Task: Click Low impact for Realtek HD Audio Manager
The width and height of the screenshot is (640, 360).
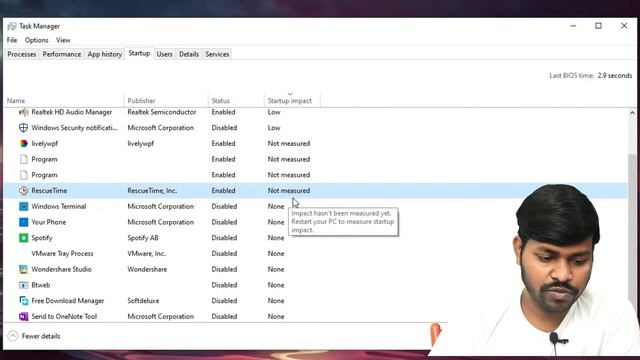Action: [274, 112]
